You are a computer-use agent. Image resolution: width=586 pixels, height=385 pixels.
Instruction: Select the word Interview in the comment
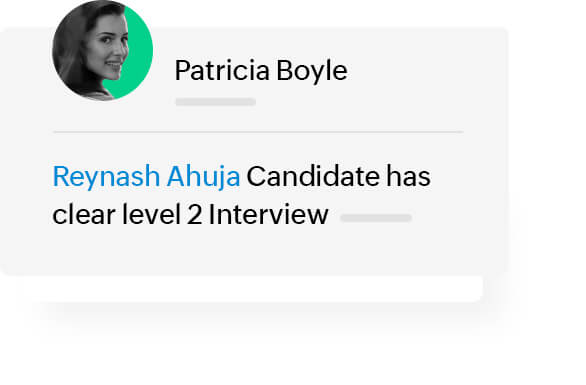tap(268, 215)
